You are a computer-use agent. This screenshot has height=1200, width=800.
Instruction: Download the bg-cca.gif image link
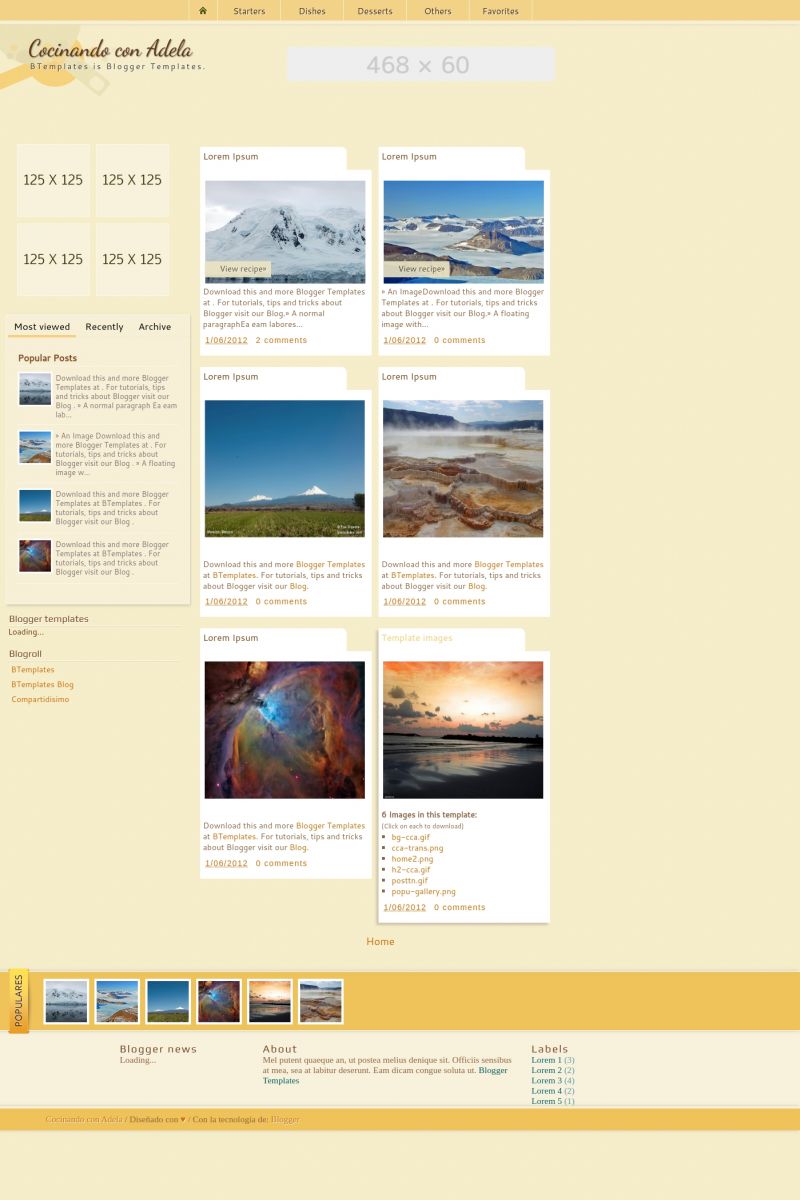click(410, 837)
